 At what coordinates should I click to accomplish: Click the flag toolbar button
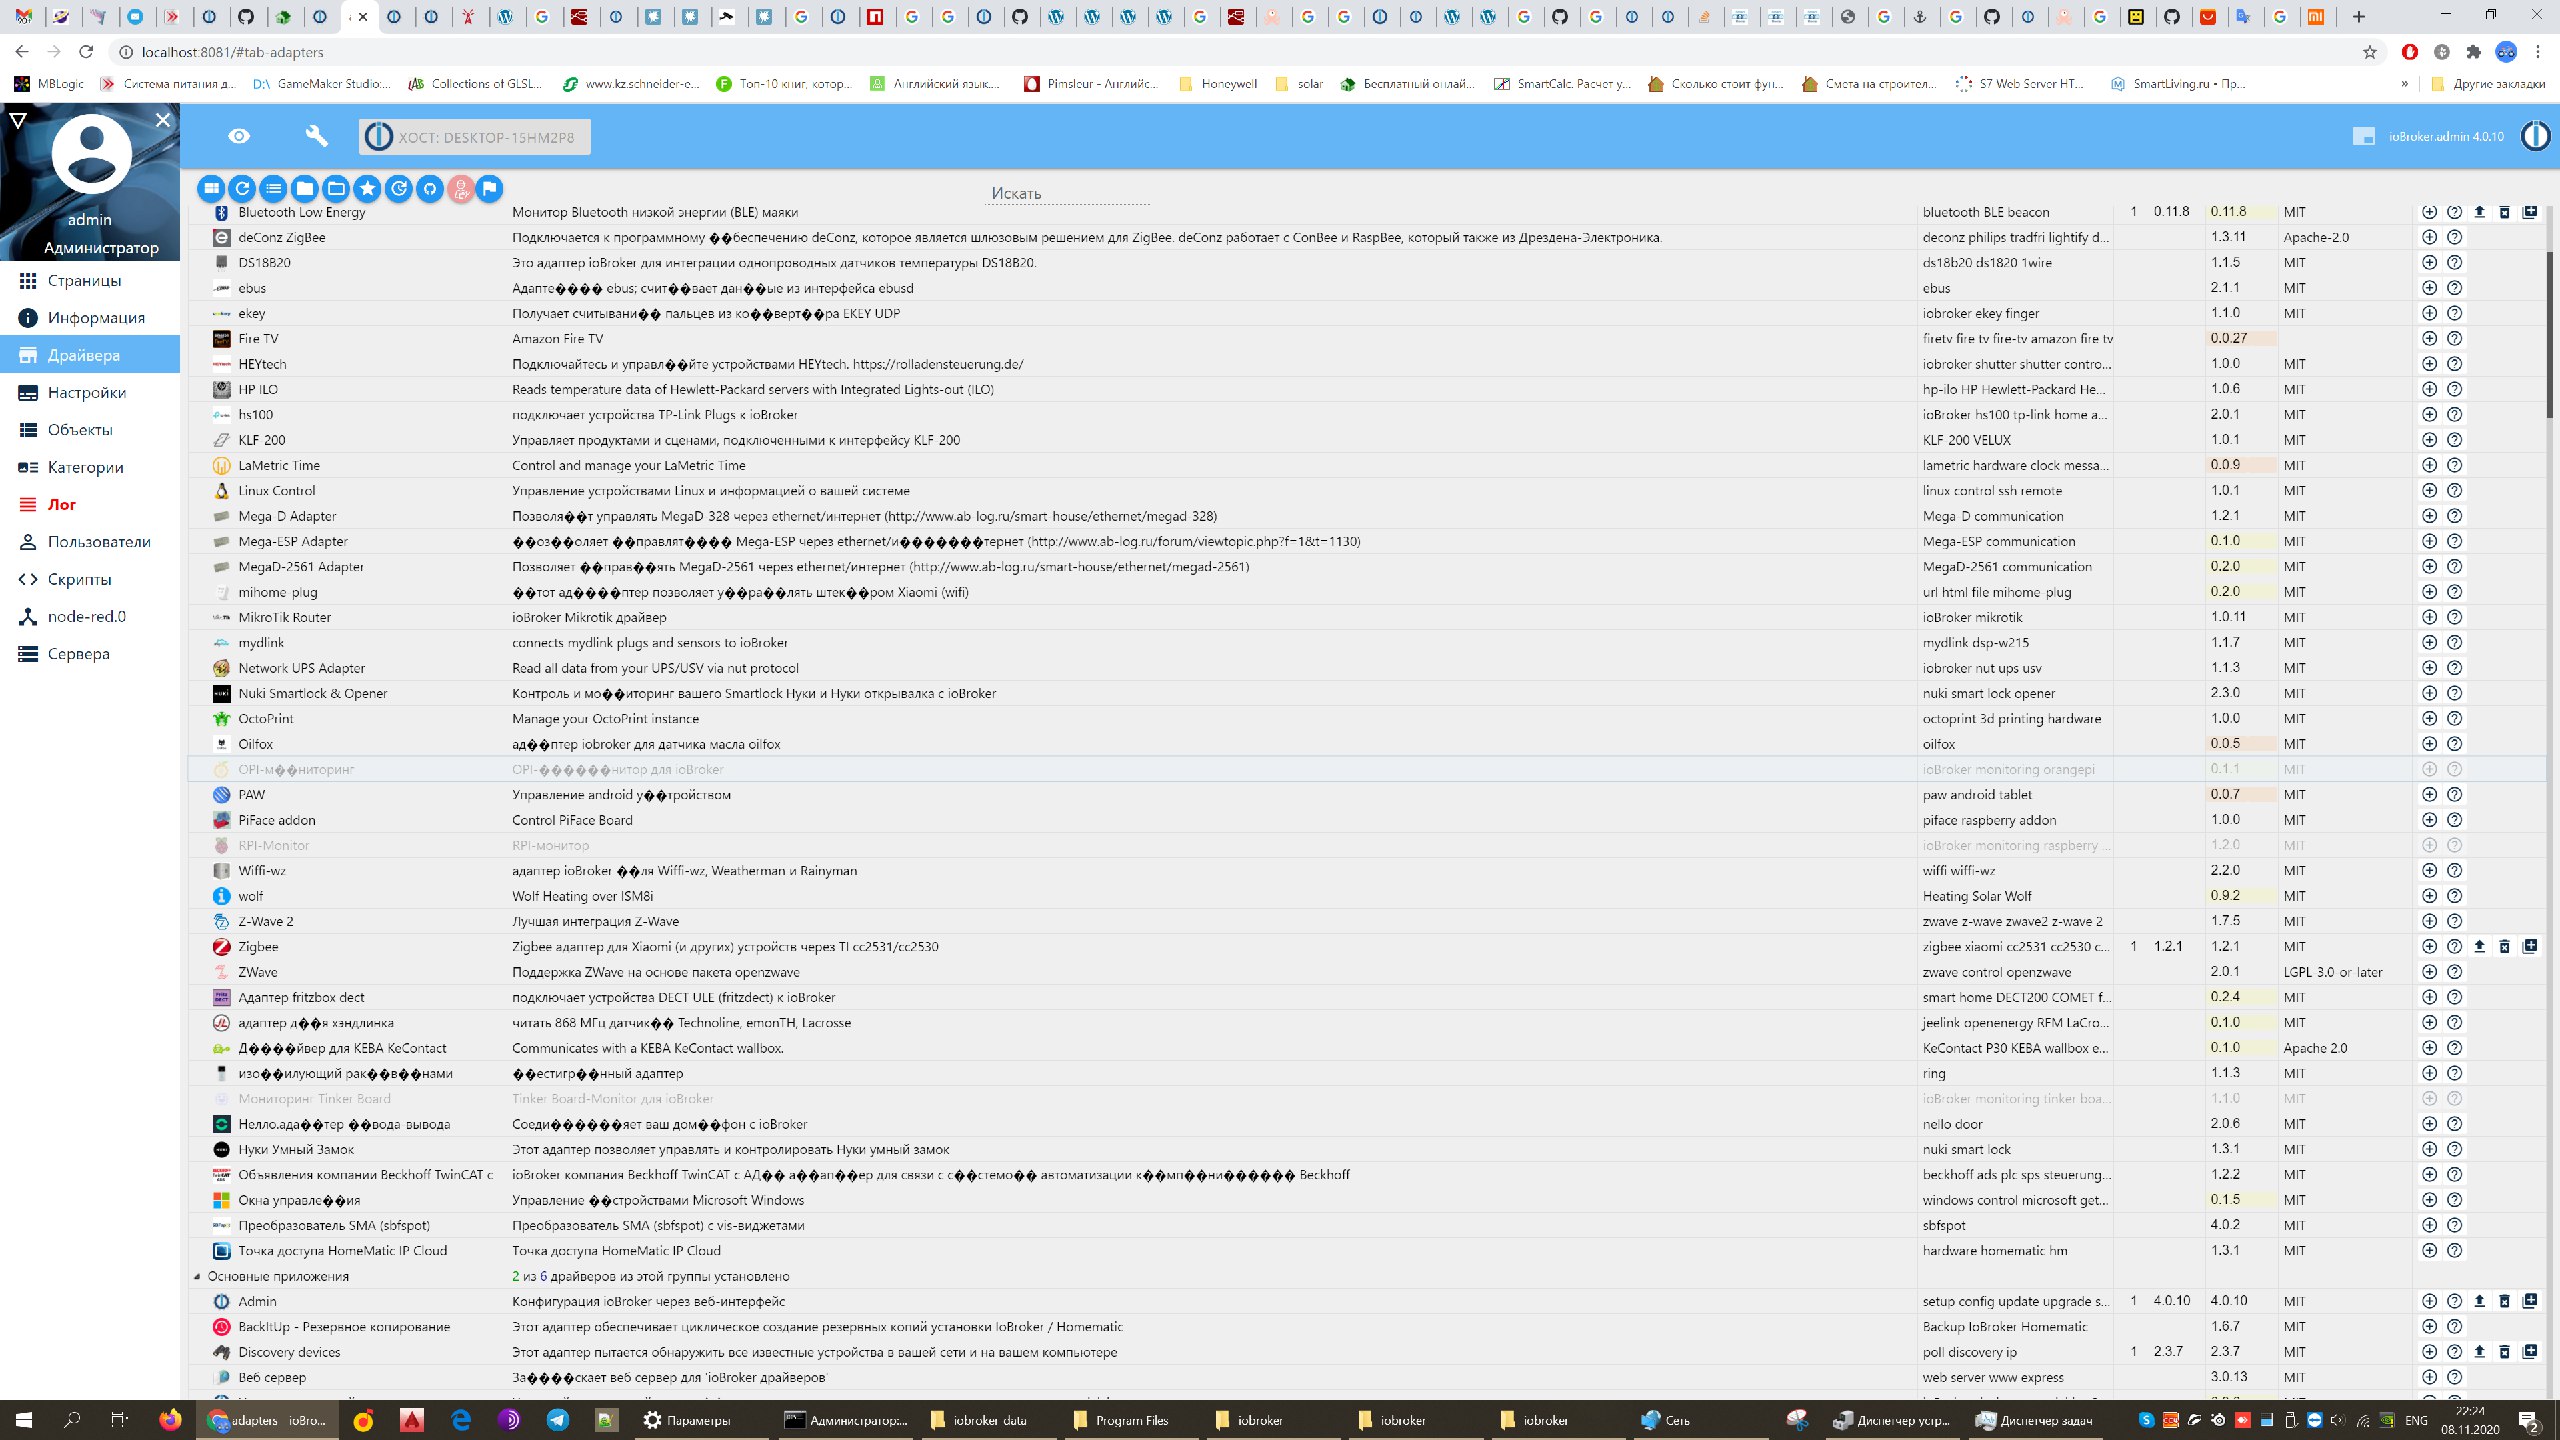(x=489, y=188)
